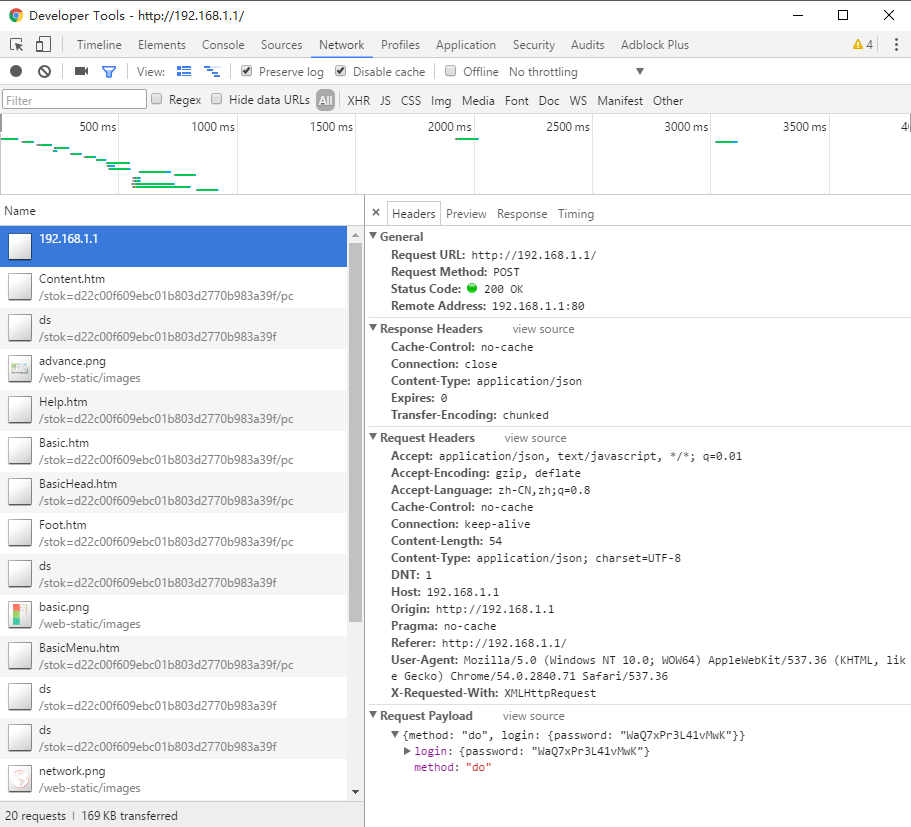Open the Response tab
This screenshot has height=827, width=911.
522,214
